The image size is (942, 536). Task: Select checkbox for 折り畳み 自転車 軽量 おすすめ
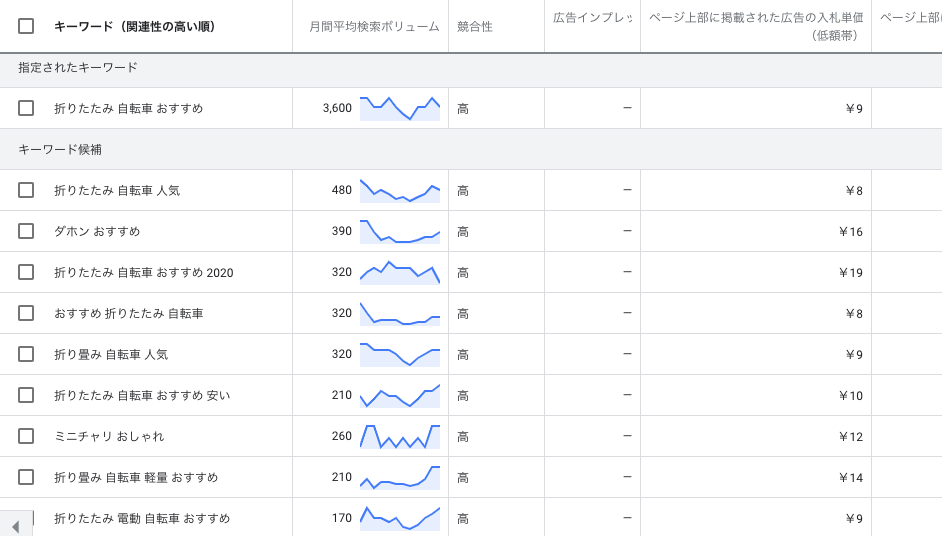coord(26,477)
